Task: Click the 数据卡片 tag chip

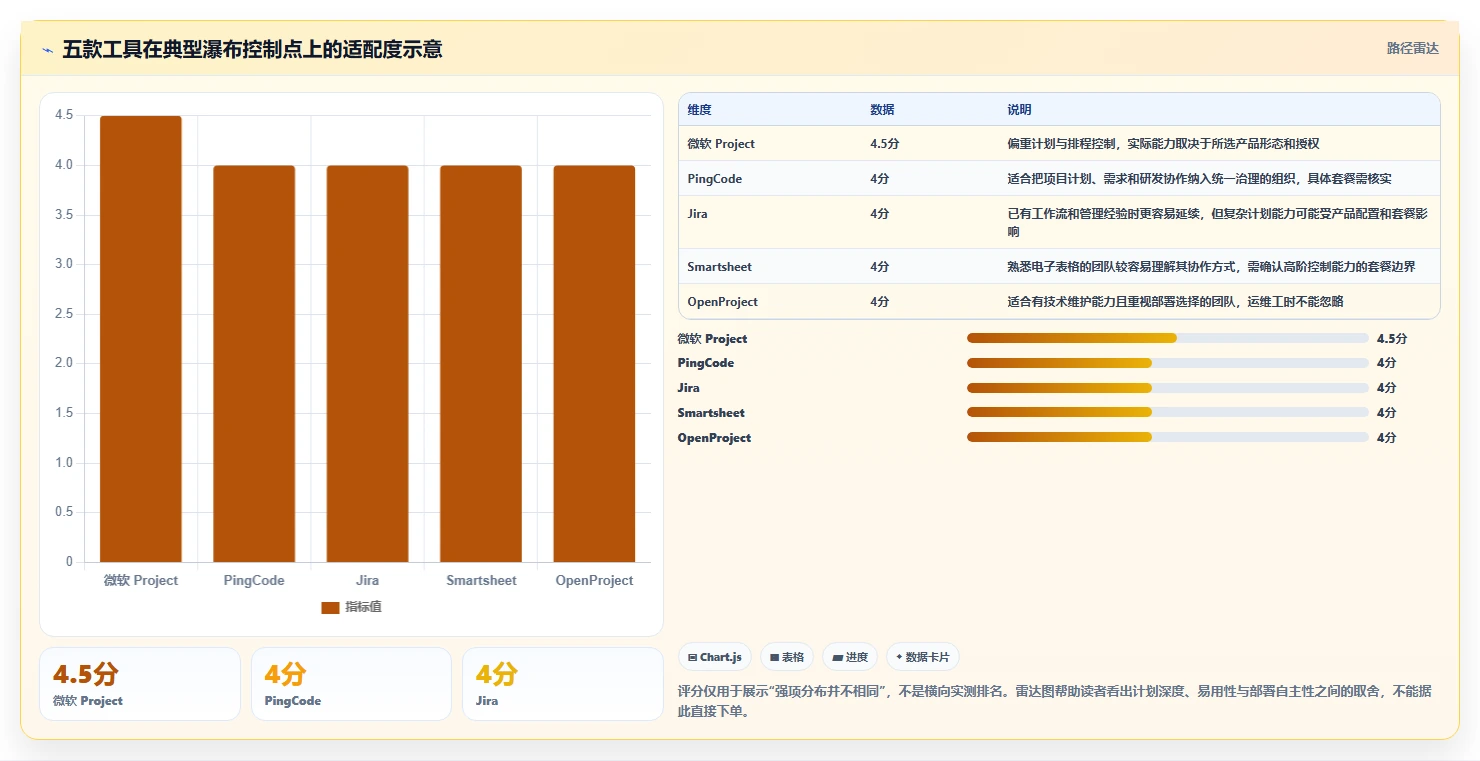Action: [922, 657]
